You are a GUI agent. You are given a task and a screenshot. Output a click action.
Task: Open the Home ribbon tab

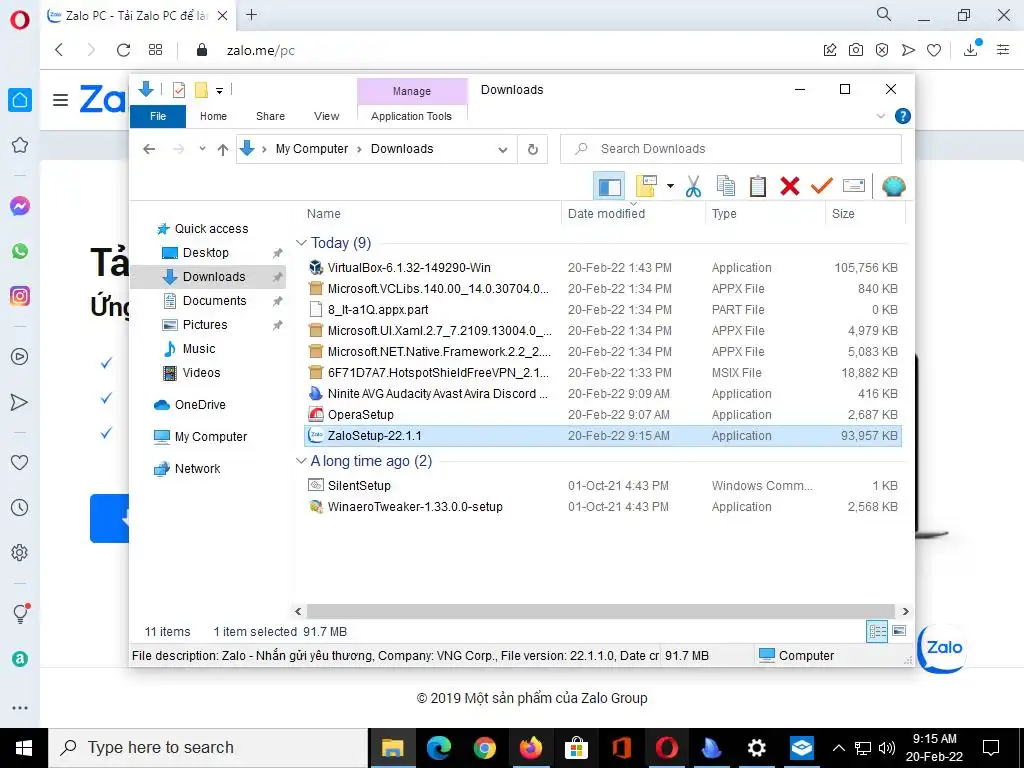[x=214, y=116]
